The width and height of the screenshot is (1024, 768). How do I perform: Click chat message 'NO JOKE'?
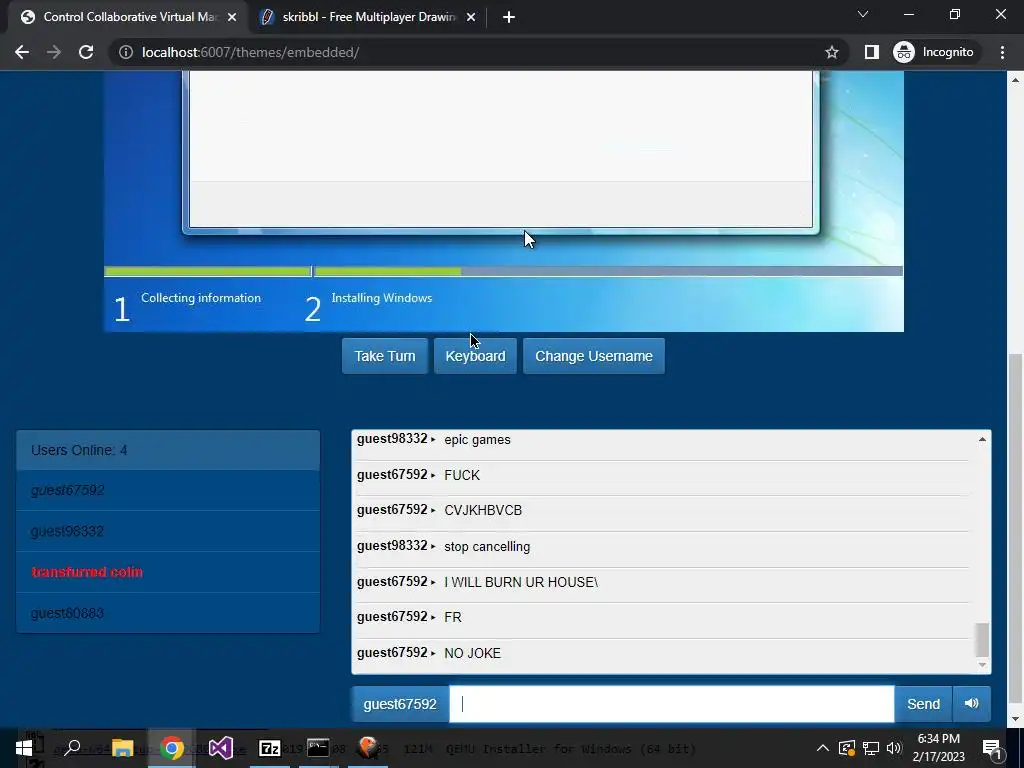[473, 653]
